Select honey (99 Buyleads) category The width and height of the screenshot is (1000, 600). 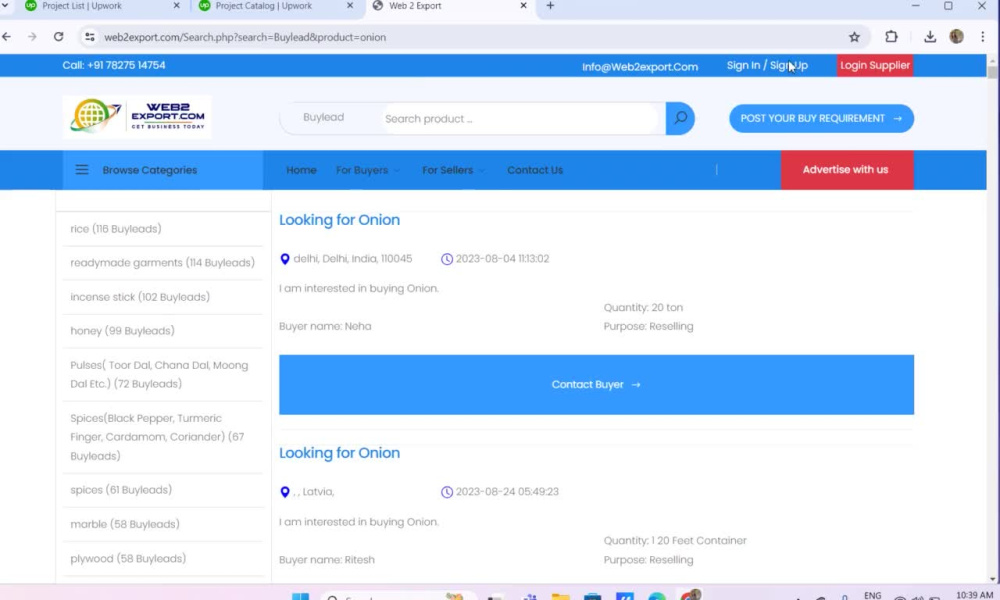(122, 330)
